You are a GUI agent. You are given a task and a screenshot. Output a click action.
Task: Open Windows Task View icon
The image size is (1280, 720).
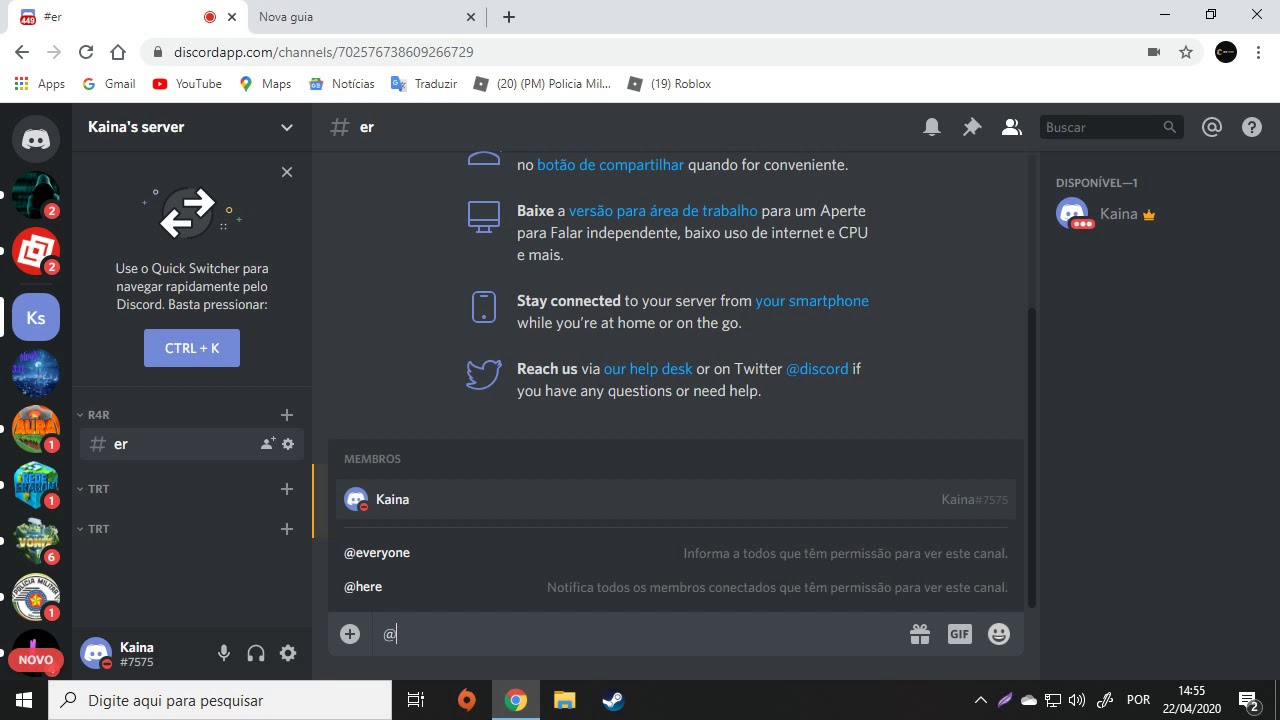click(417, 700)
